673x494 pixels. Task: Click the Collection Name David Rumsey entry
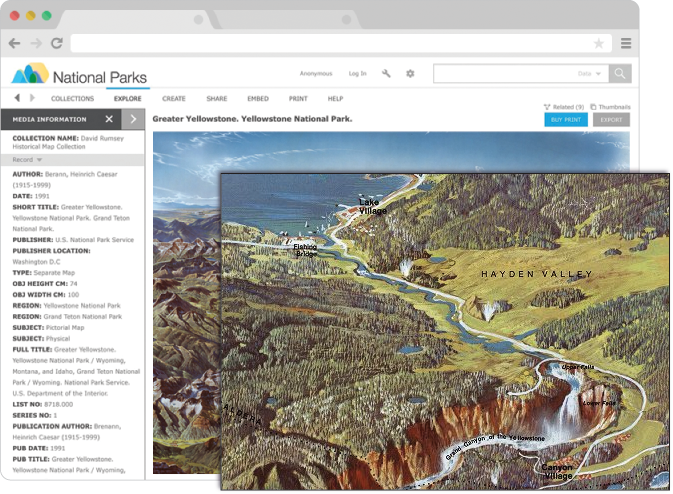point(68,142)
